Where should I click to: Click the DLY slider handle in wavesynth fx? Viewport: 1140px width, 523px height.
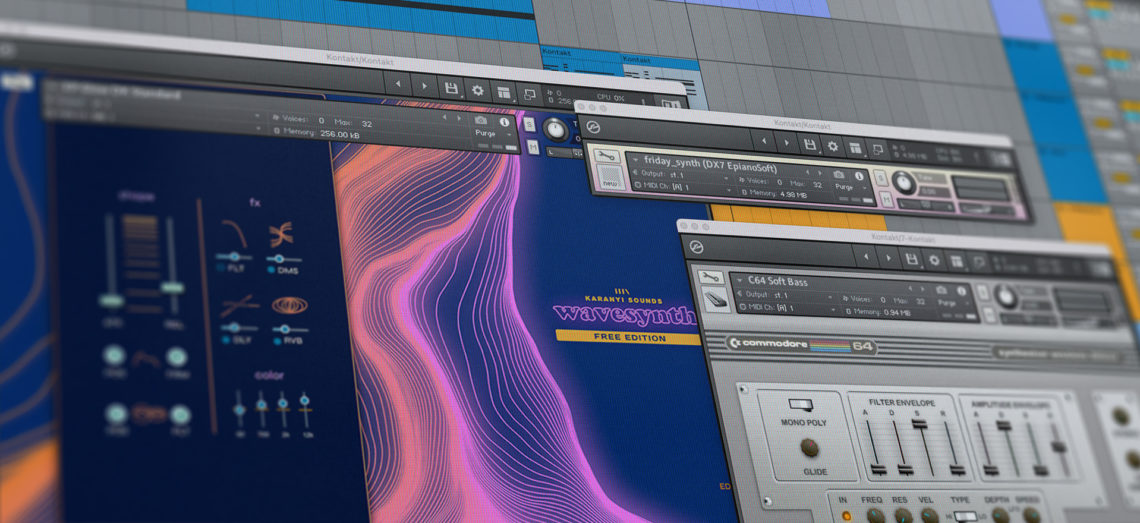click(x=235, y=327)
